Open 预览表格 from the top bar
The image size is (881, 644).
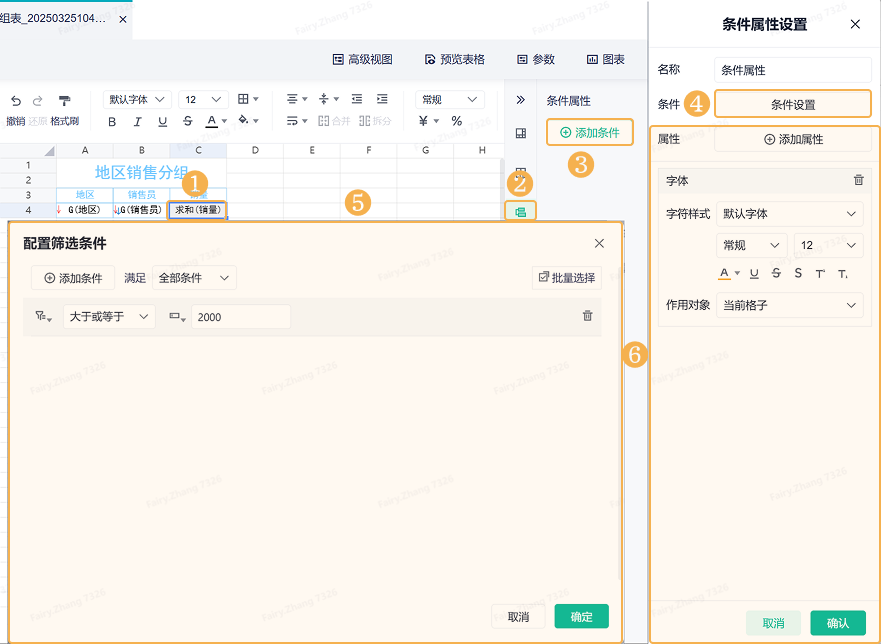point(455,60)
